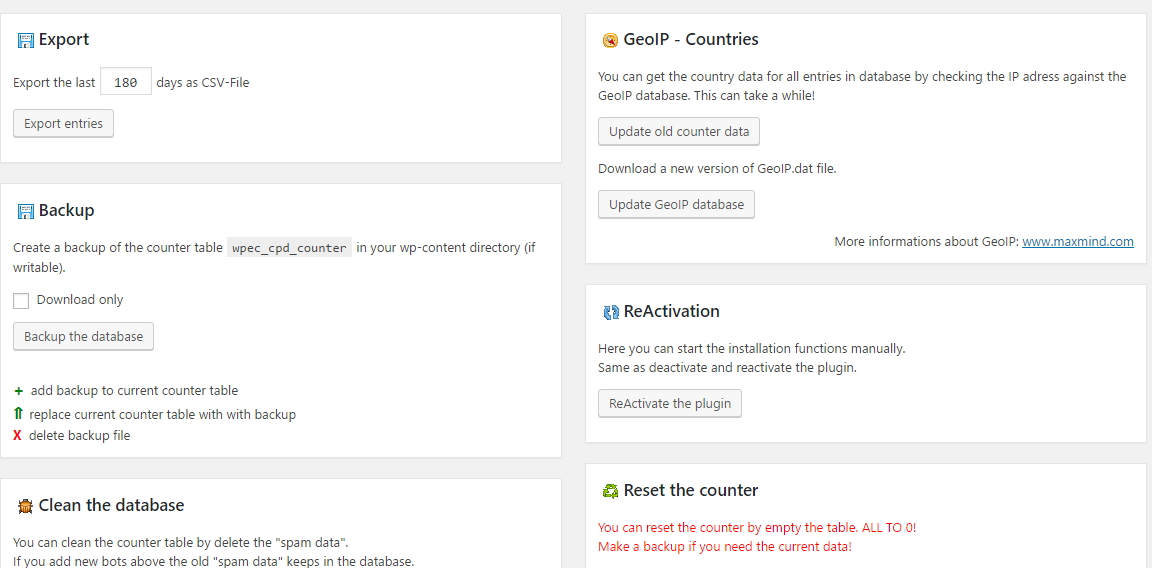Click the red X delete backup icon
The height and width of the screenshot is (568, 1152).
[x=18, y=436]
